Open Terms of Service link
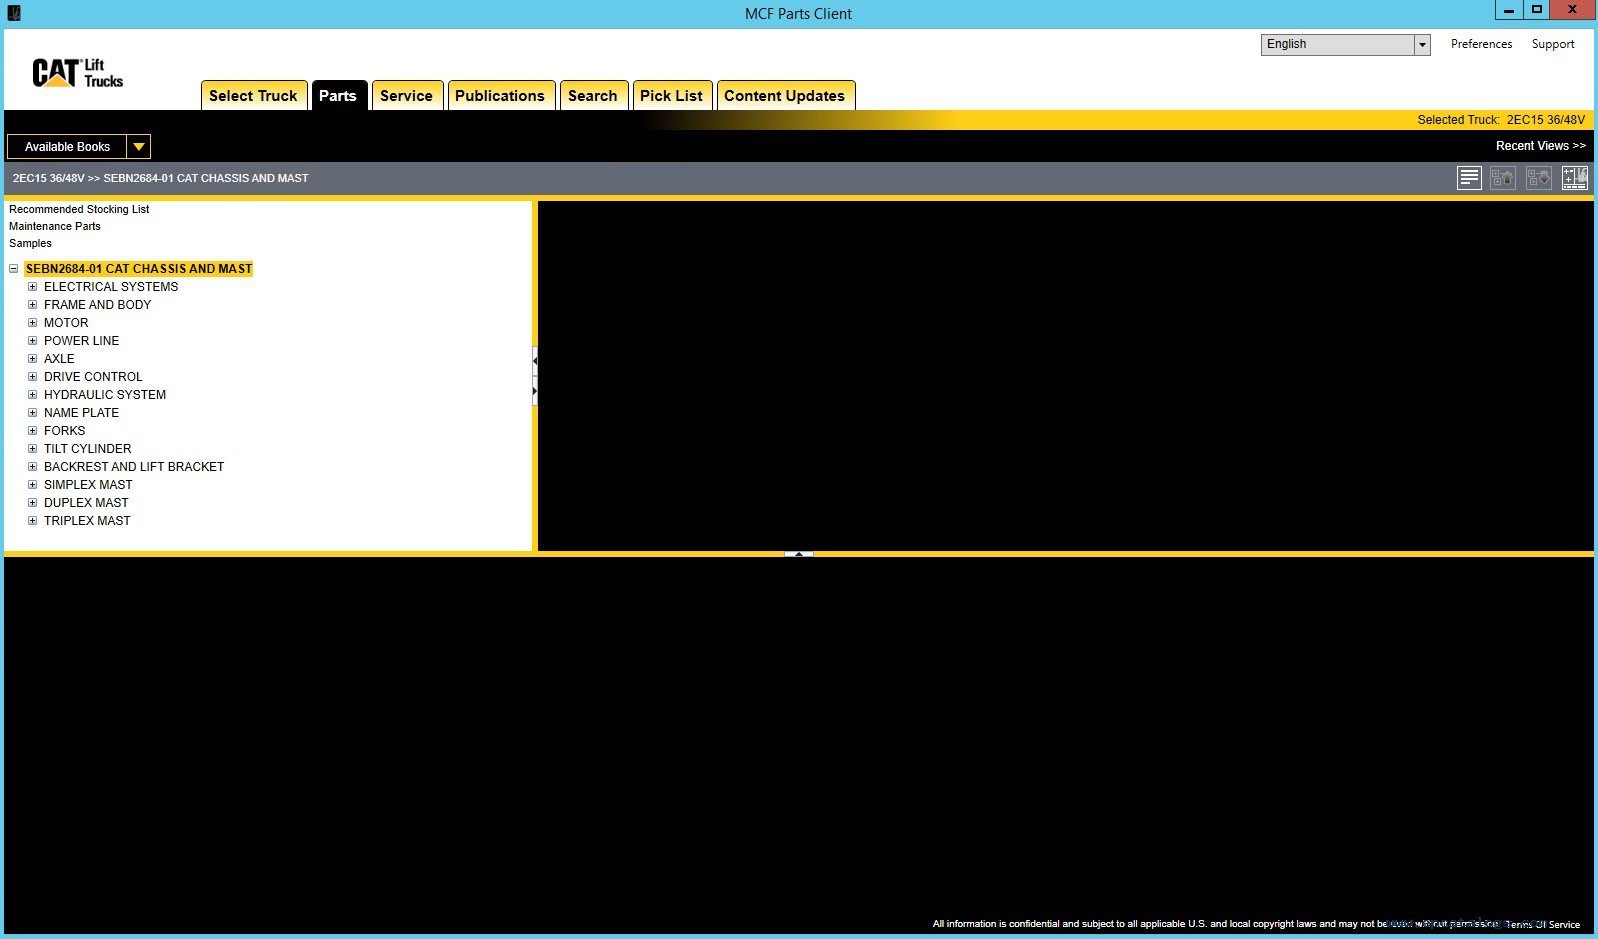This screenshot has width=1598, height=939. coord(1543,924)
